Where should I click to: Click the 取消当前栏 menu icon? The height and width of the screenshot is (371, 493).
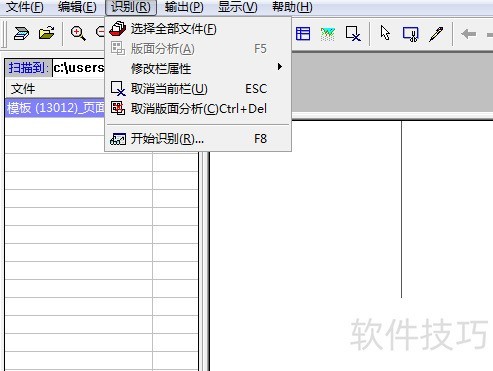[118, 89]
